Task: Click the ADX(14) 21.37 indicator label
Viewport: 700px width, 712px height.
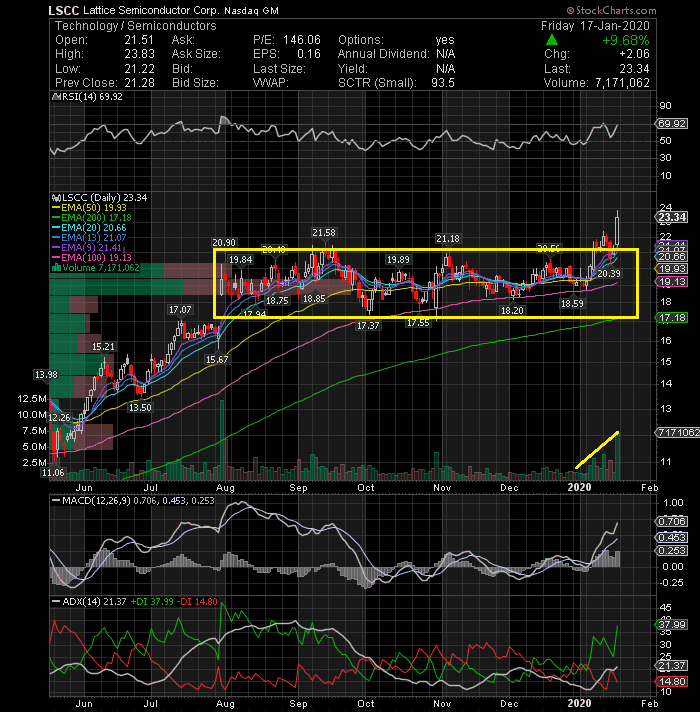Action: (x=89, y=602)
